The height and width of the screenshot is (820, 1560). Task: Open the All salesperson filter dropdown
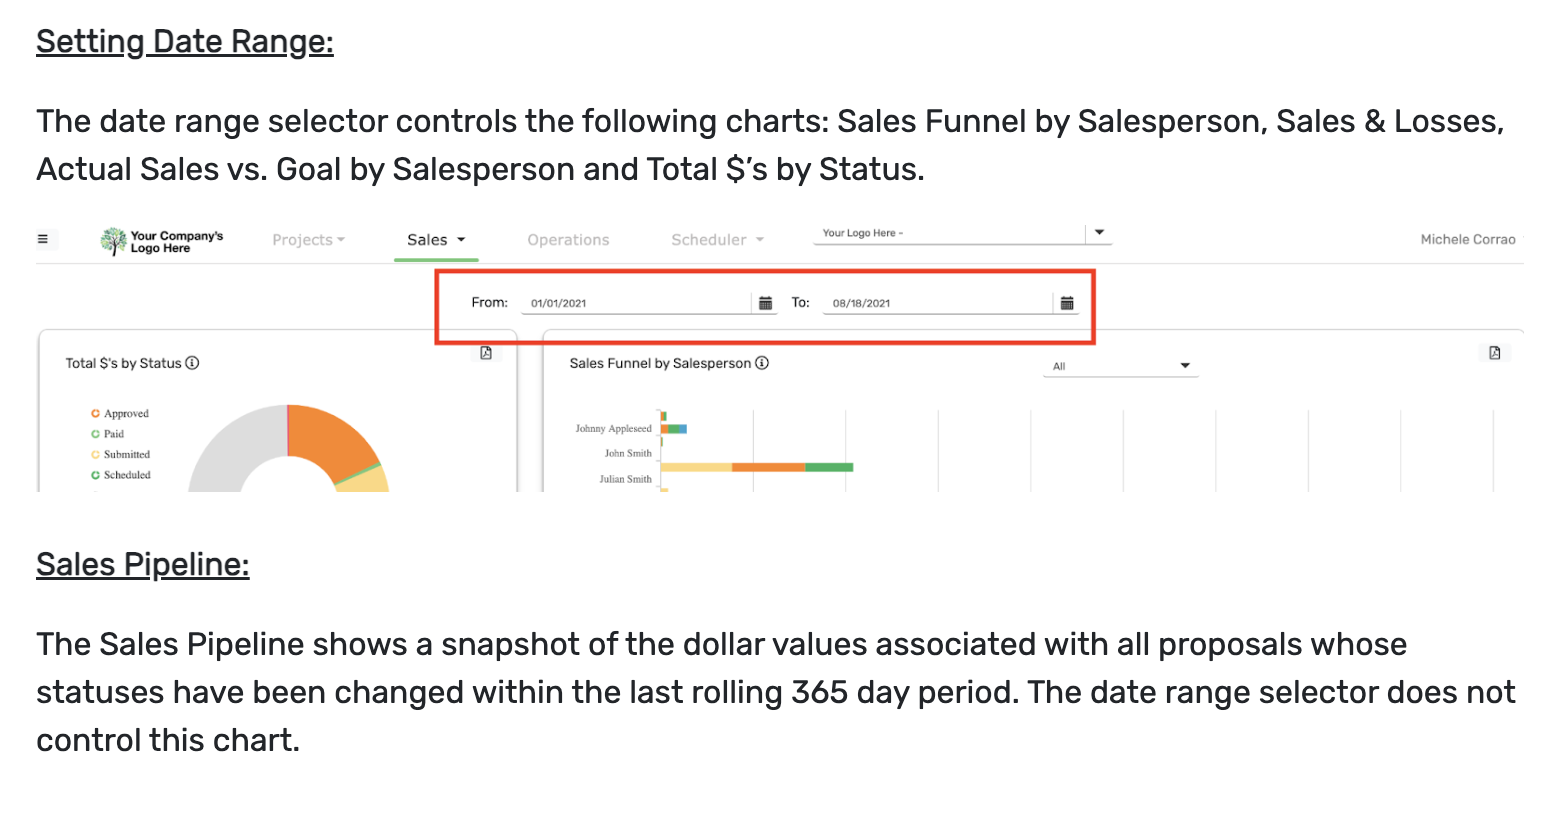1120,366
